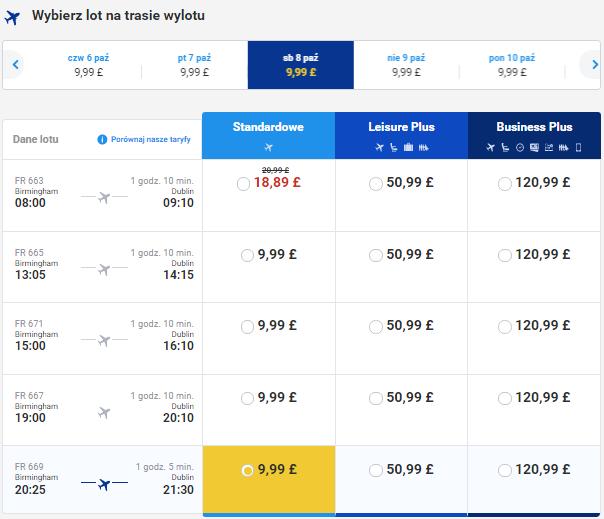Pick the Business Plus fare for the 19:00 flight
Image resolution: width=604 pixels, height=519 pixels.
tap(505, 398)
